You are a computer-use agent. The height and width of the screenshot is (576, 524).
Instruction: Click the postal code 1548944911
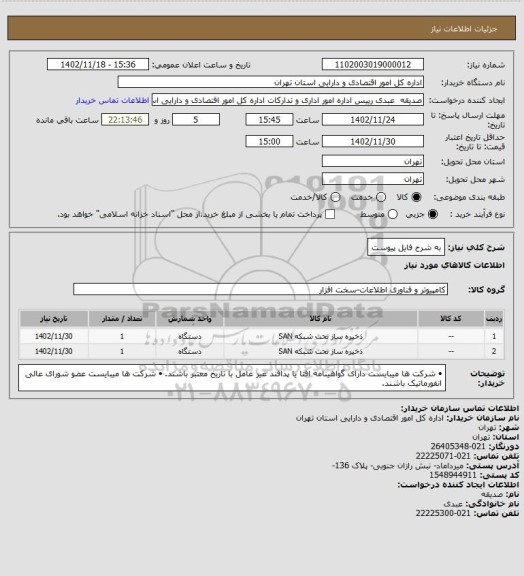(x=453, y=475)
